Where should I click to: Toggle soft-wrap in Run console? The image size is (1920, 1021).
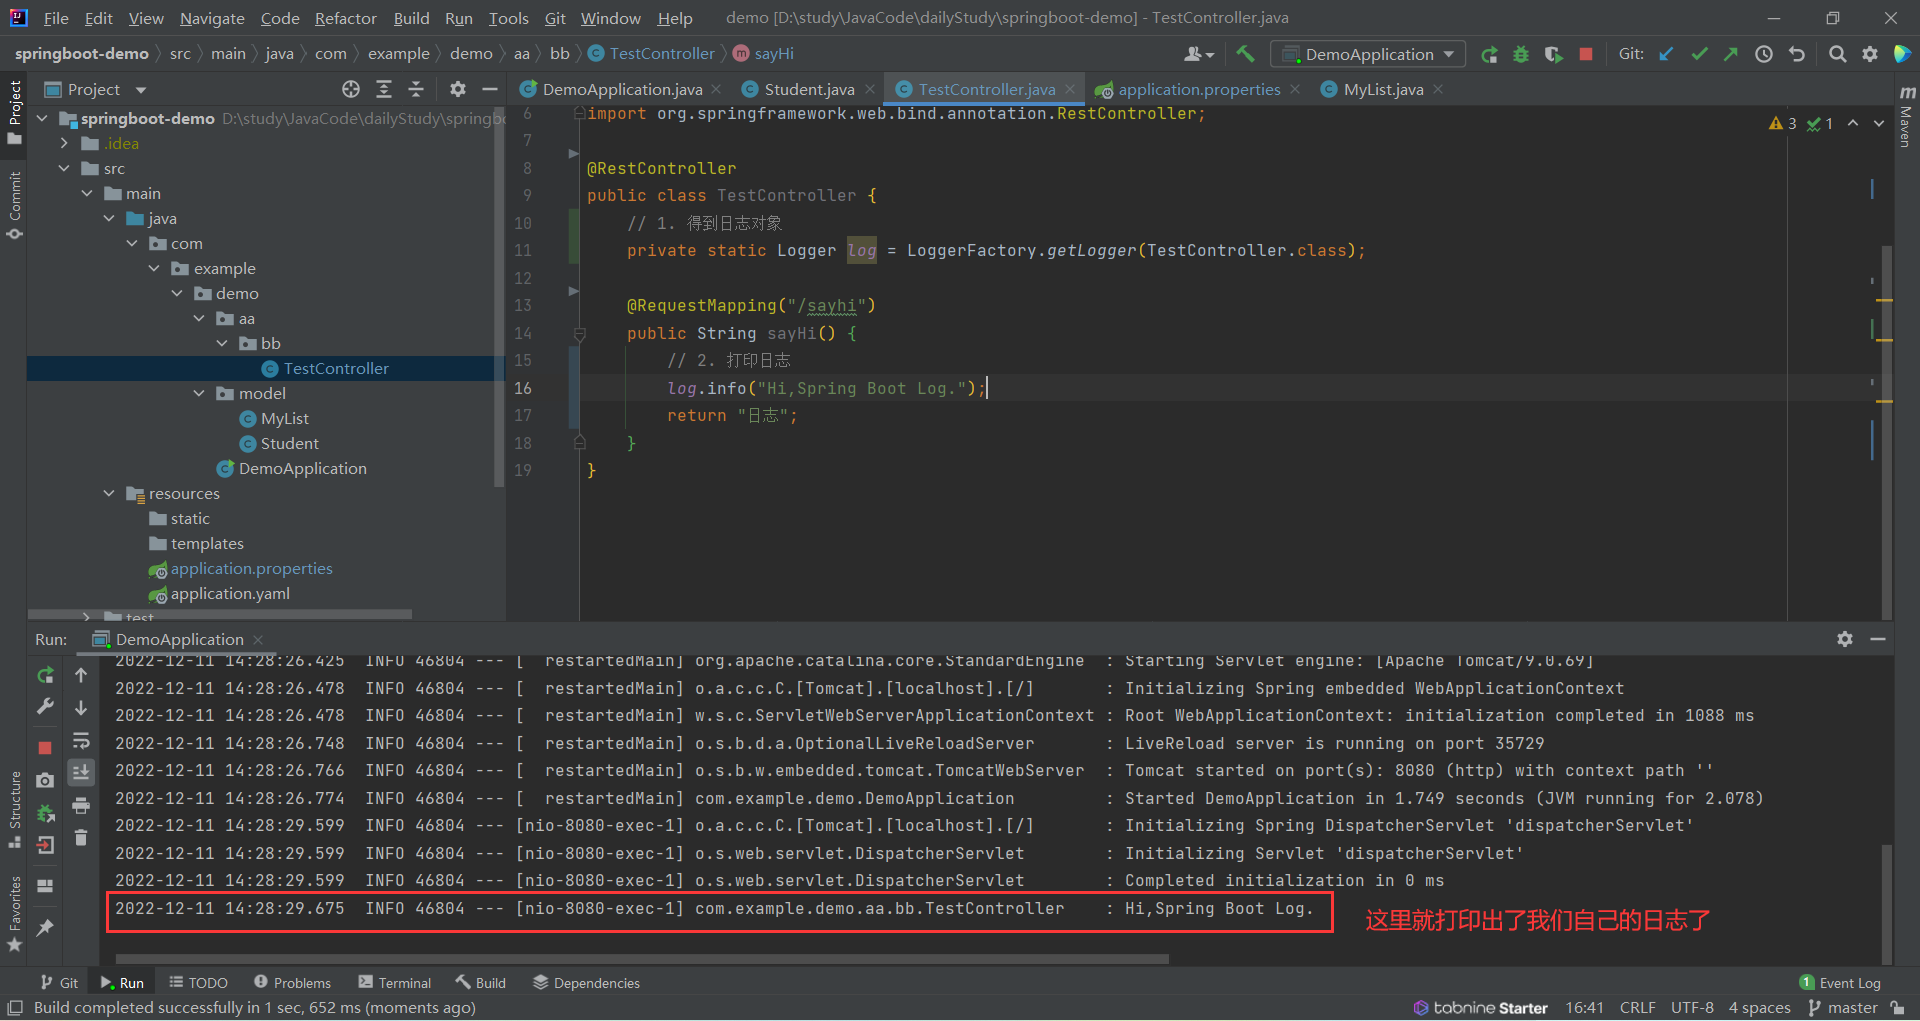(81, 741)
